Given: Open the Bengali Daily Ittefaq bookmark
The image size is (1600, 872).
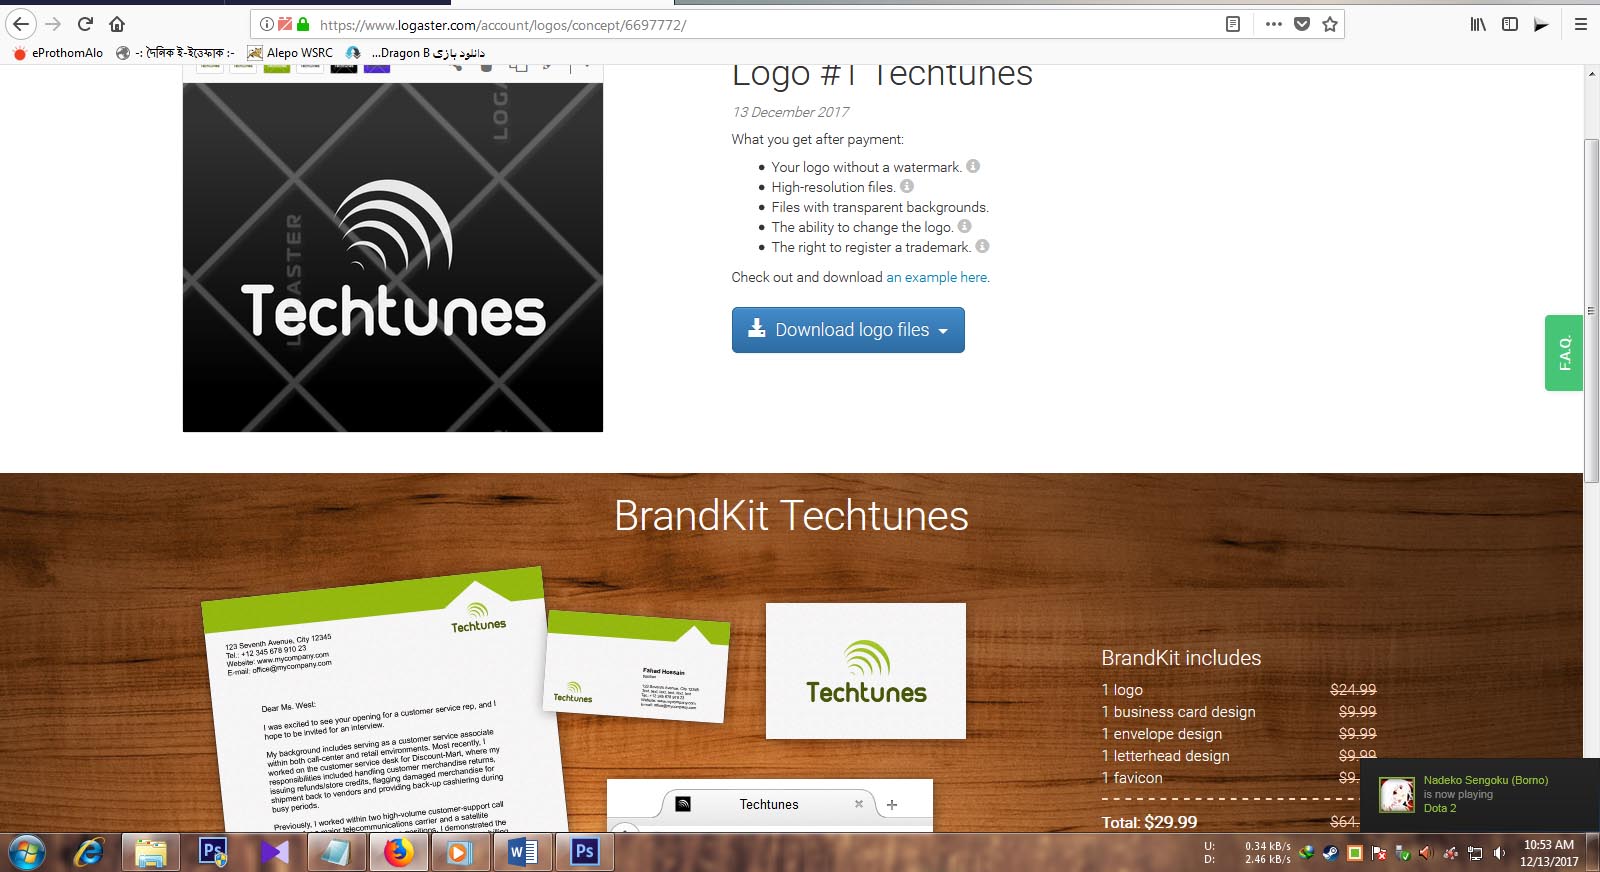Looking at the screenshot, I should 176,53.
